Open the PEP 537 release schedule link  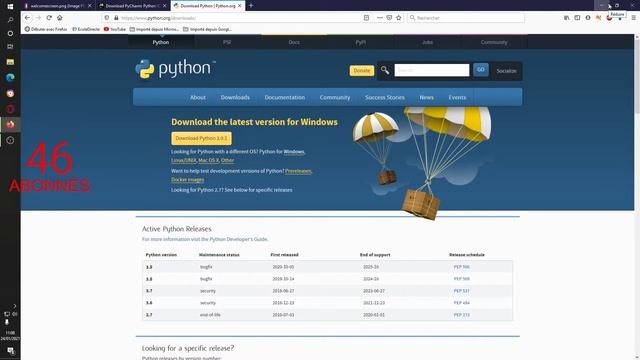(x=462, y=291)
